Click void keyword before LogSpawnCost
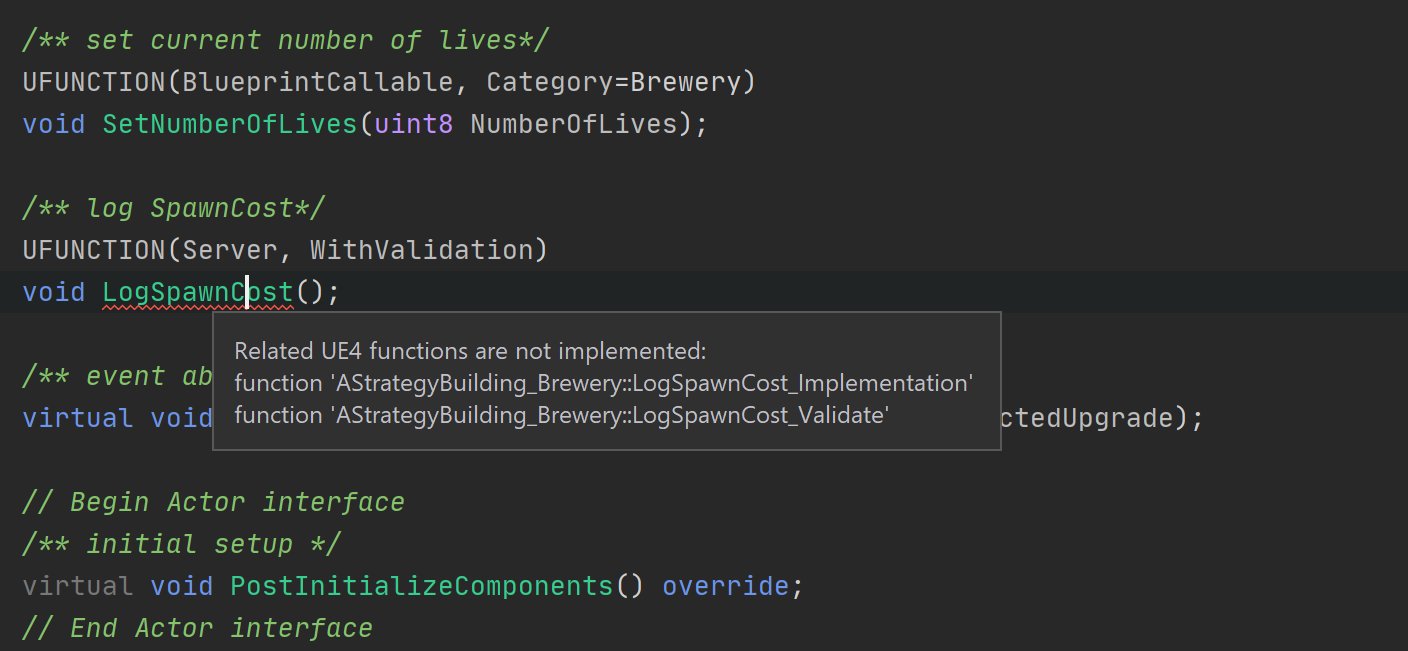The image size is (1408, 651). [x=54, y=292]
